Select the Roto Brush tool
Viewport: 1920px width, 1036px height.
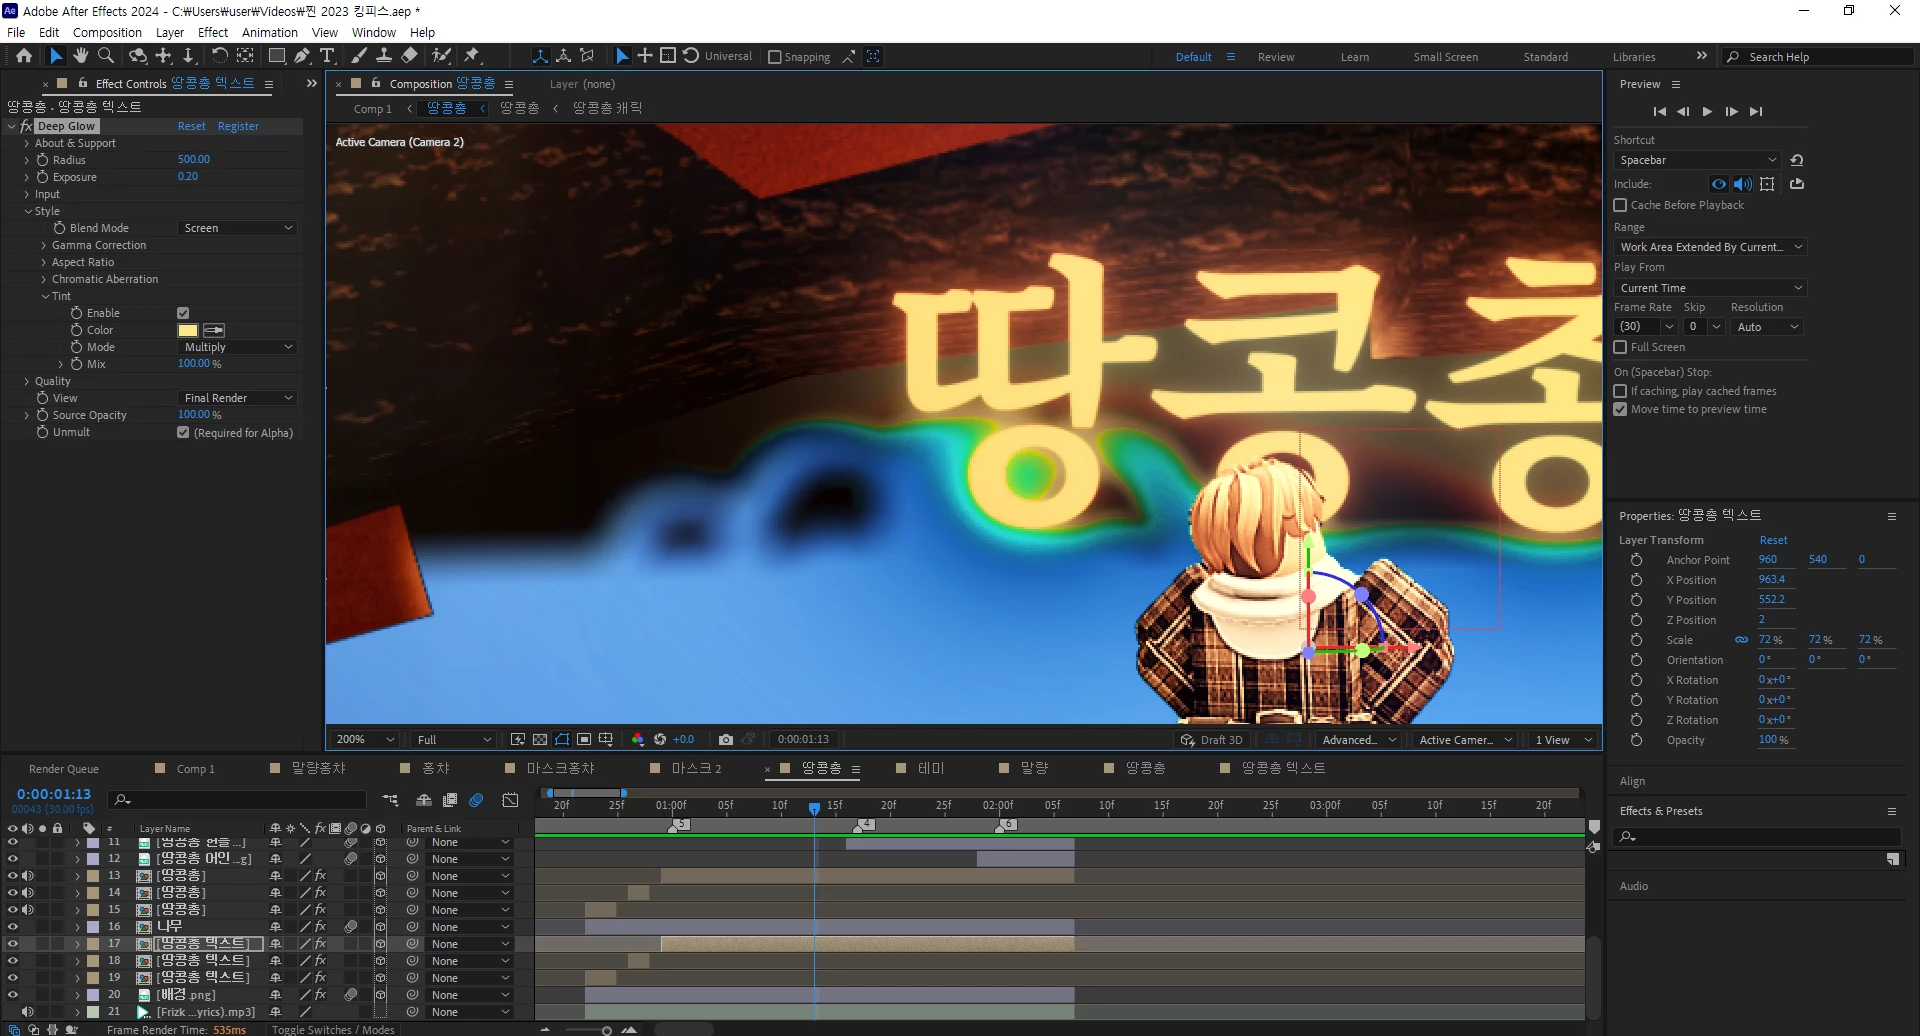click(x=441, y=56)
